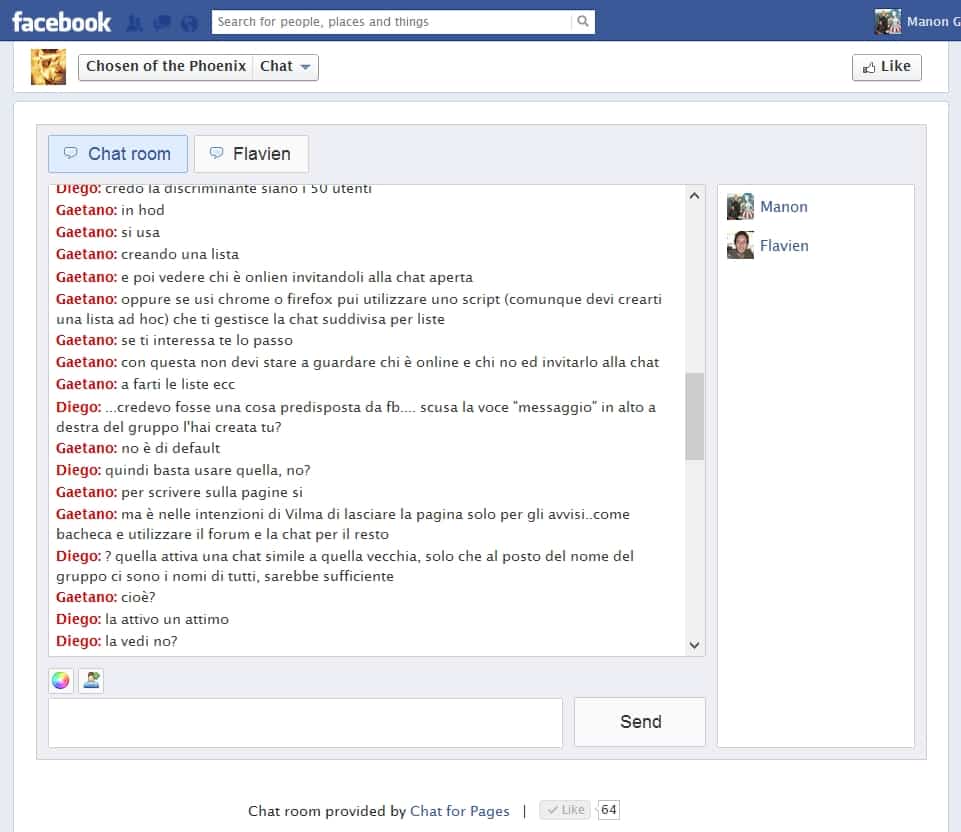Click Flavien's avatar in the user list
Image resolution: width=961 pixels, height=832 pixels.
point(740,245)
